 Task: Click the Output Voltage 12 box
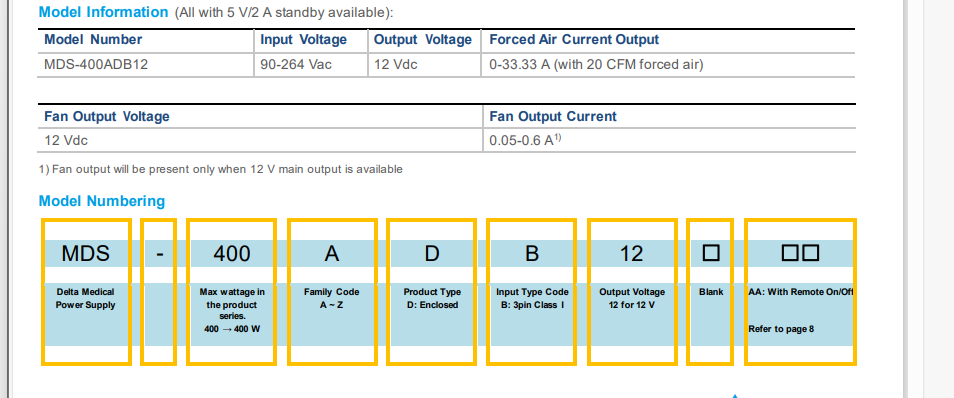pos(632,292)
